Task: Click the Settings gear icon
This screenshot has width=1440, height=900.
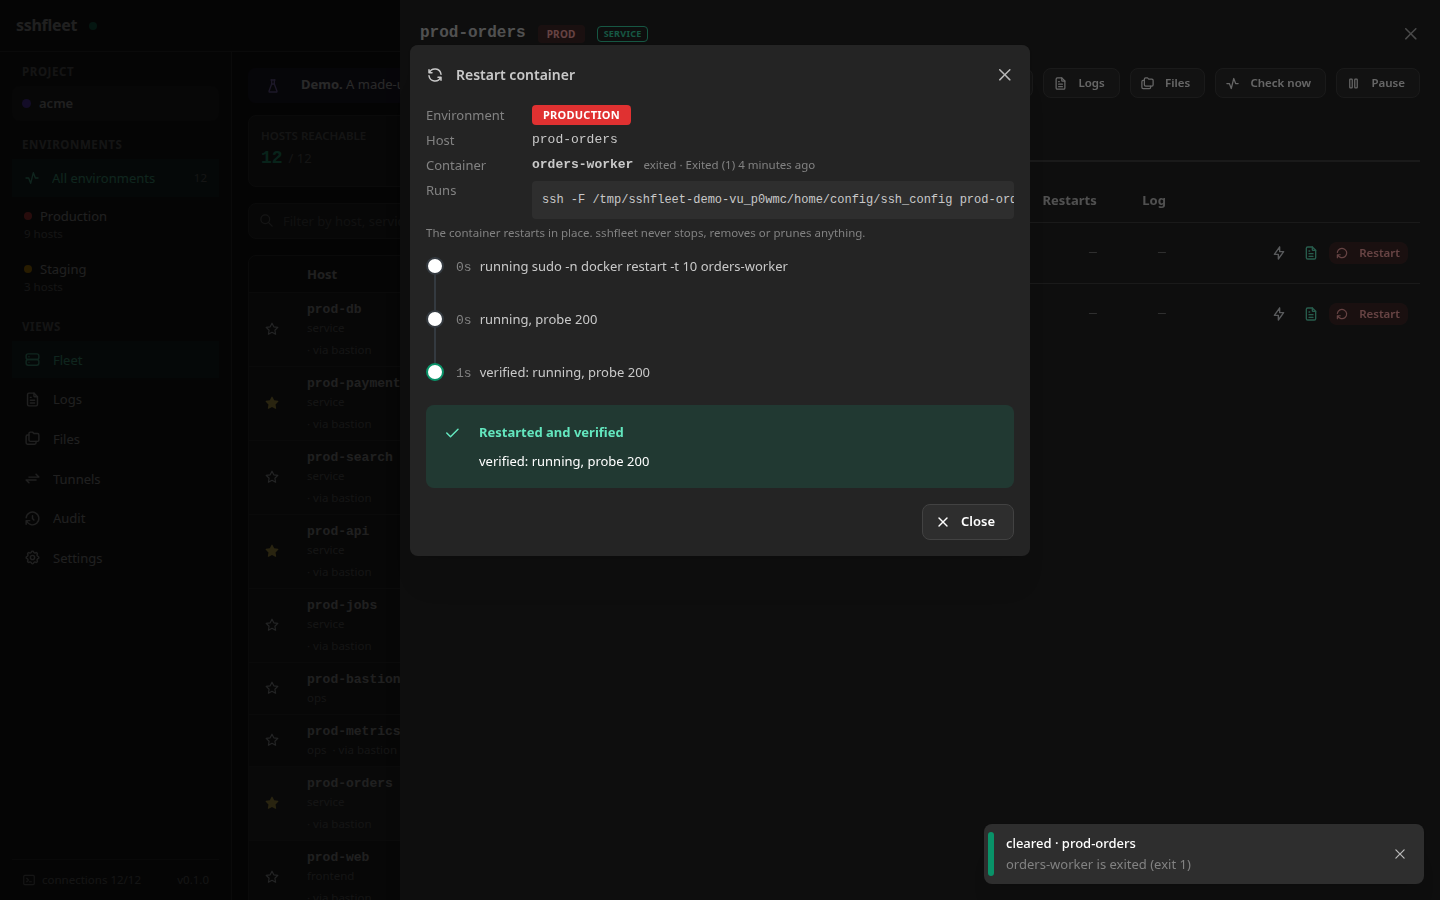Action: (32, 558)
